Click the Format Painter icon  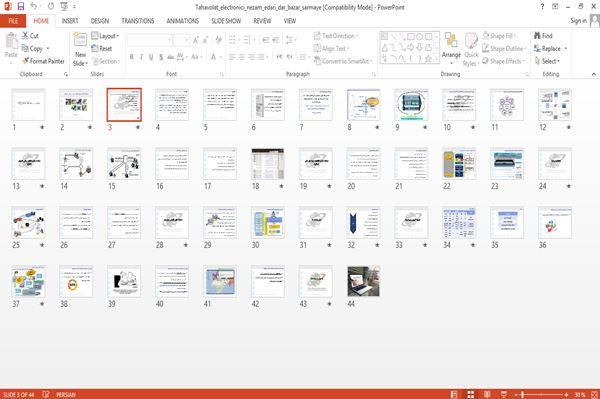click(x=26, y=61)
